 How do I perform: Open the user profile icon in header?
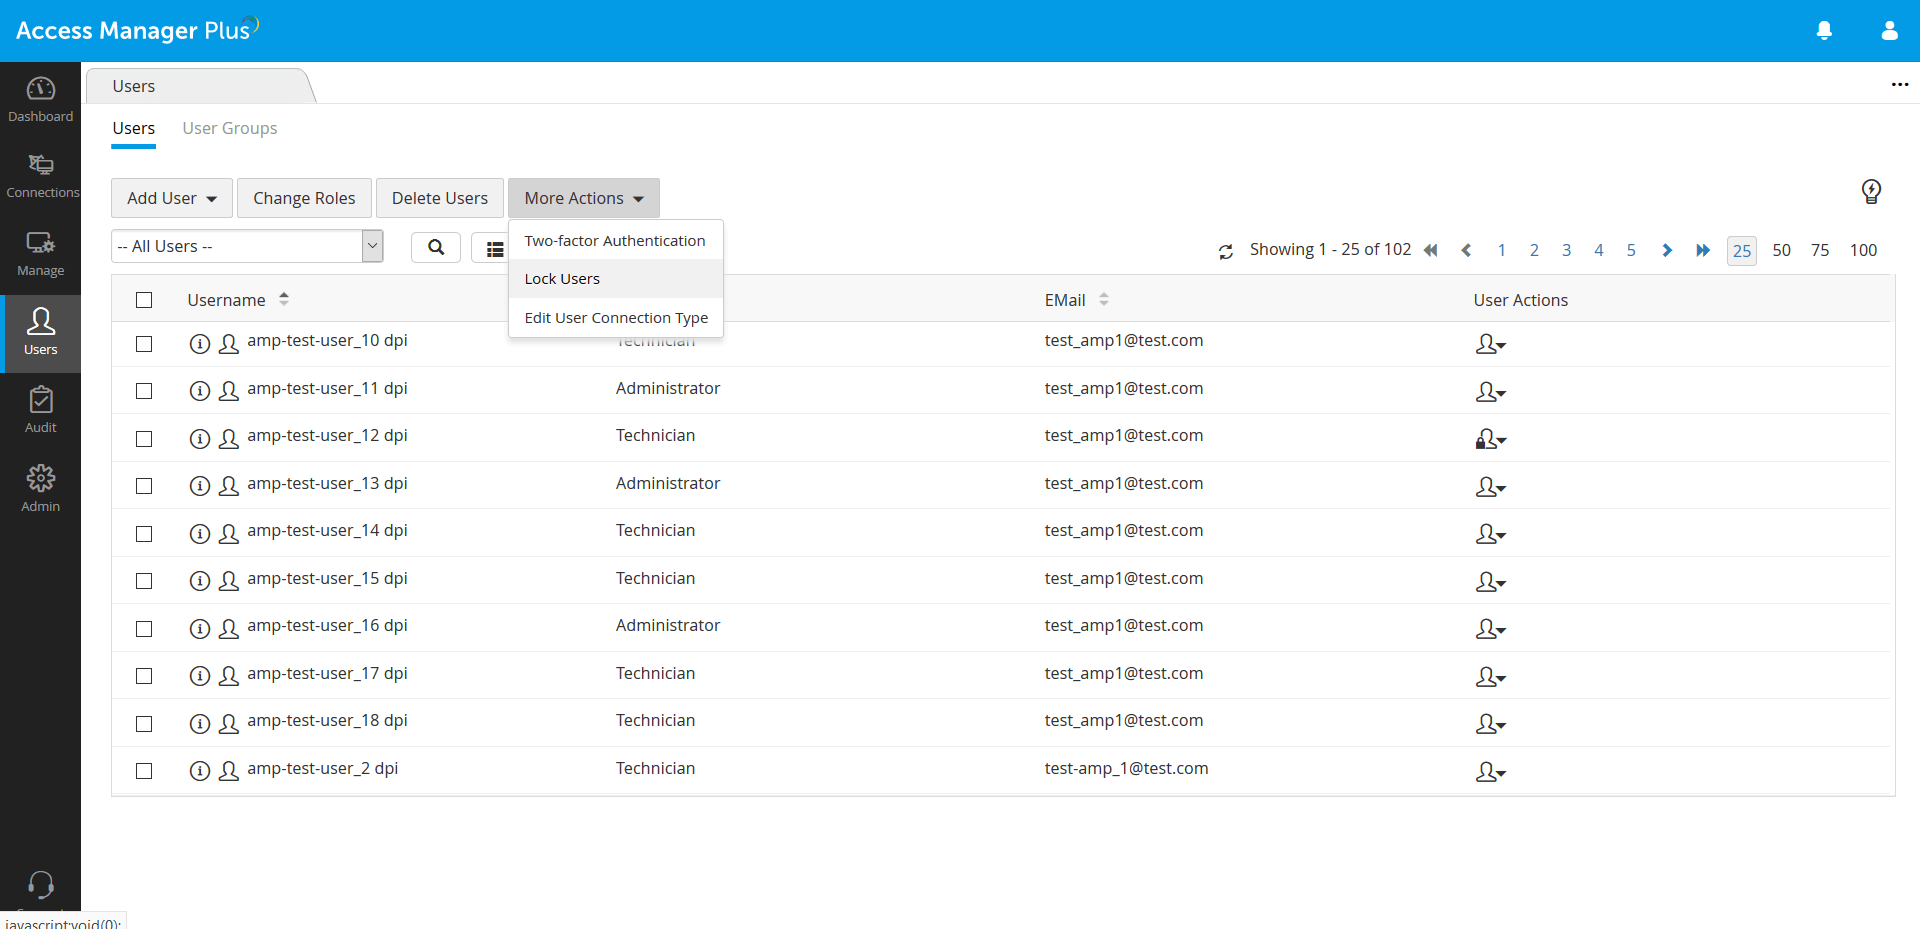click(x=1889, y=31)
